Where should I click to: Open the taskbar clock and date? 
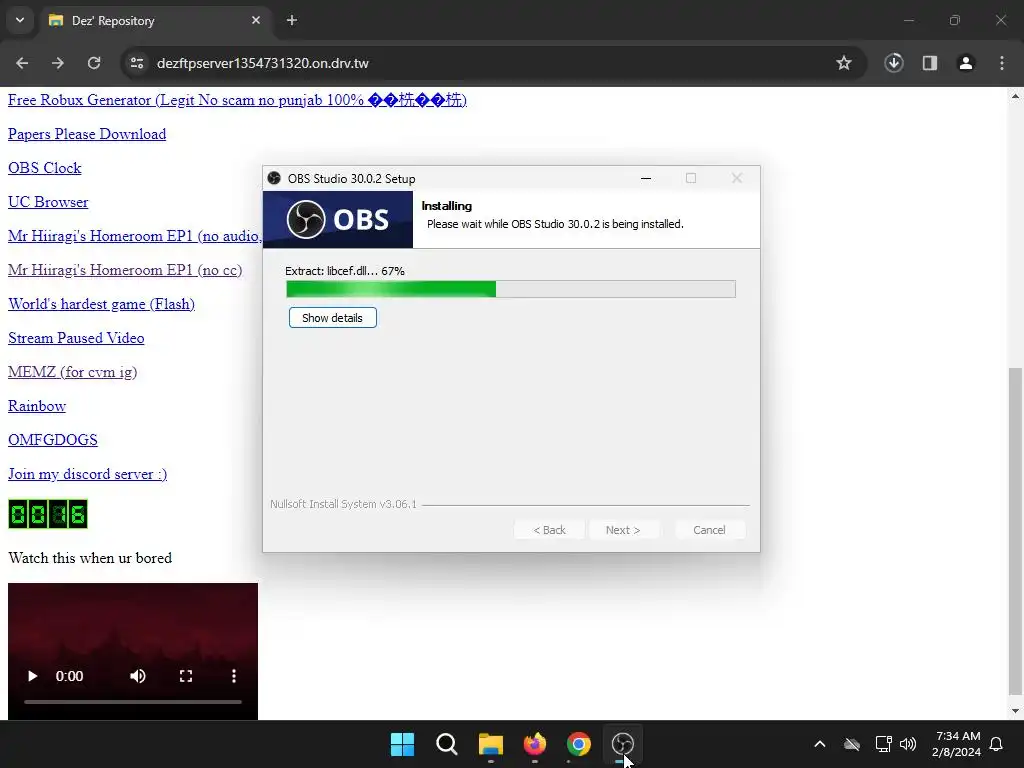tap(956, 744)
